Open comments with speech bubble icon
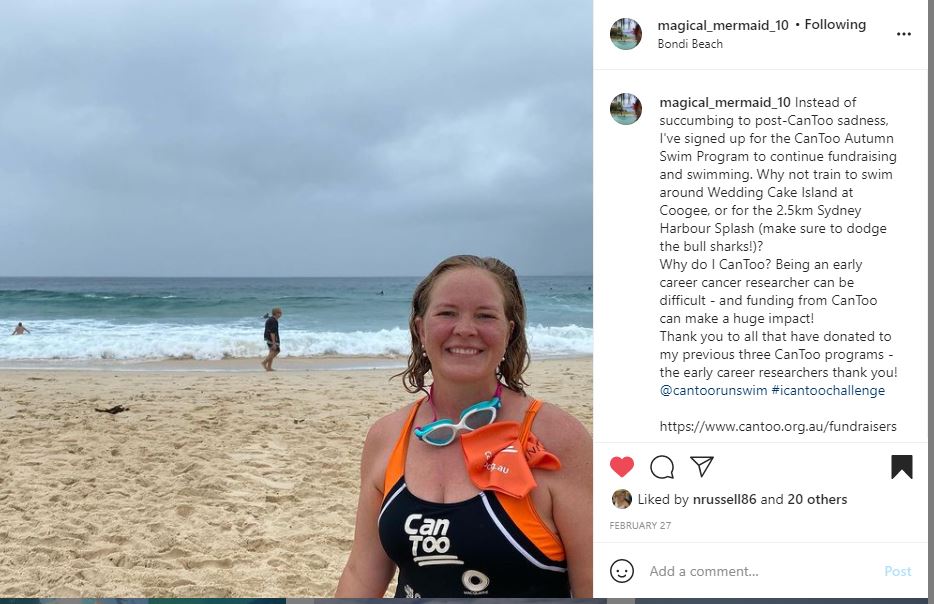This screenshot has height=604, width=934. 662,467
